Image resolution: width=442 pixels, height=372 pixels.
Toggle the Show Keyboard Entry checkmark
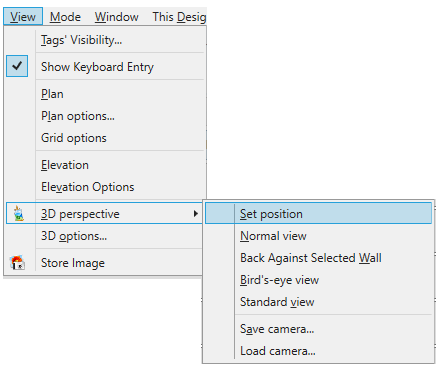17,66
